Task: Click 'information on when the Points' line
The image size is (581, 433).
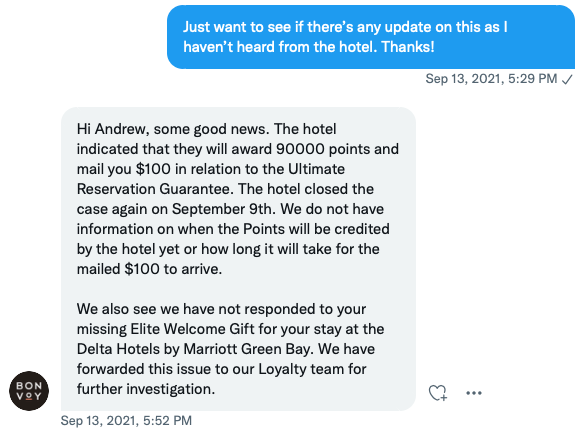Action: point(233,229)
